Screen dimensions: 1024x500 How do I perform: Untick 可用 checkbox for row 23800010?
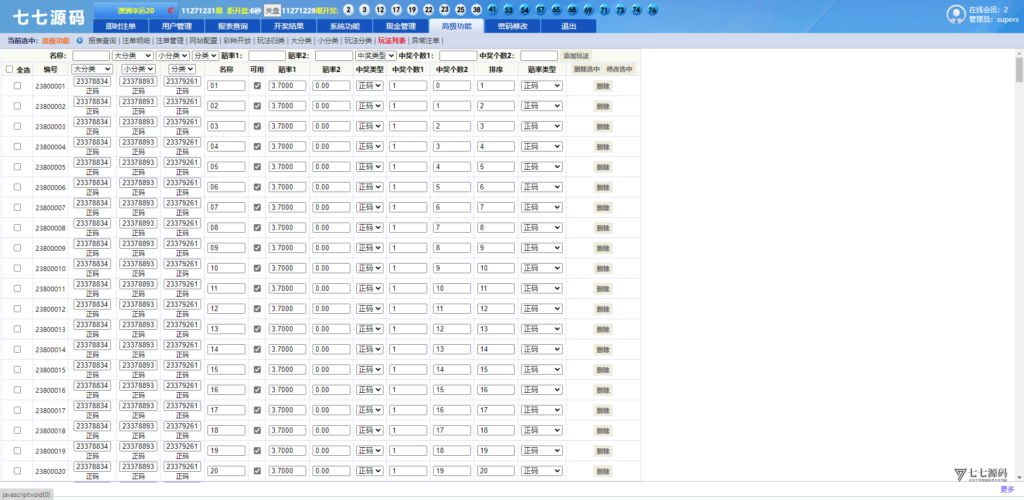tap(257, 268)
